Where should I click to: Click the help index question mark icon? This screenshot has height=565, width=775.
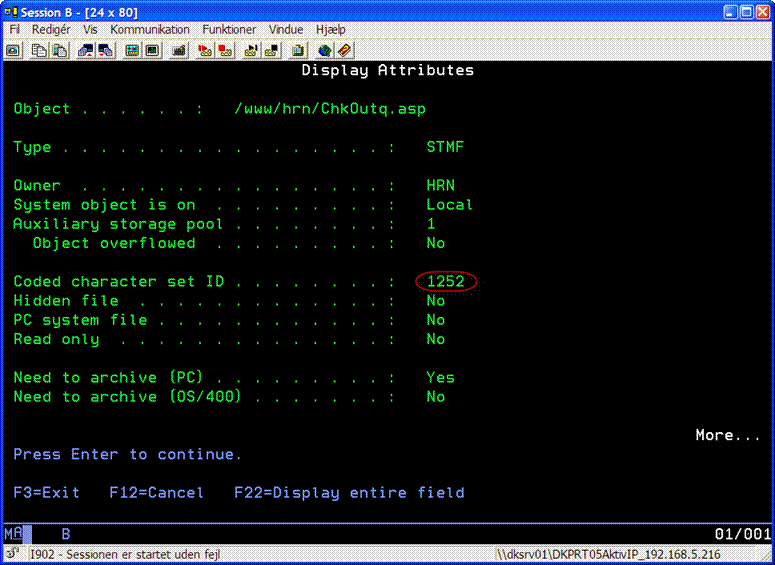[x=344, y=50]
